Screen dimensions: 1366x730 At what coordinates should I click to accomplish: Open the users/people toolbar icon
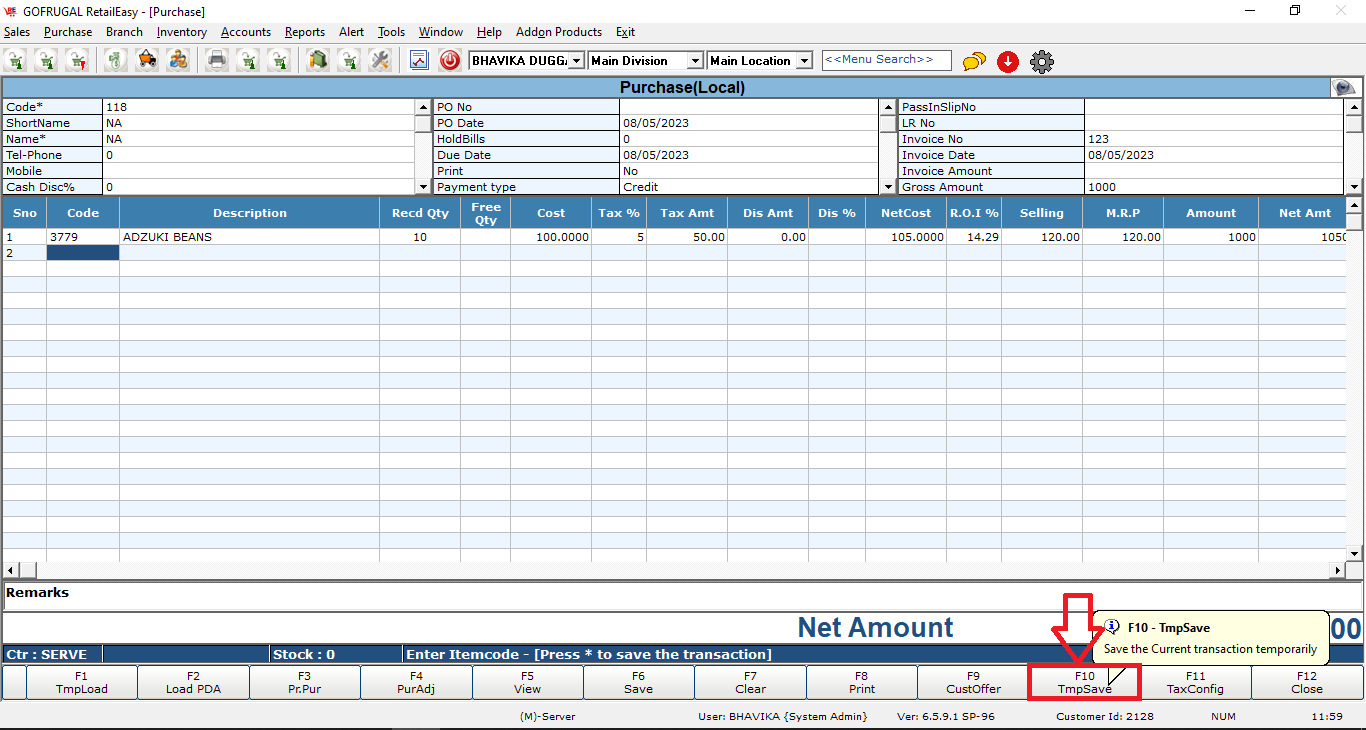click(x=178, y=60)
